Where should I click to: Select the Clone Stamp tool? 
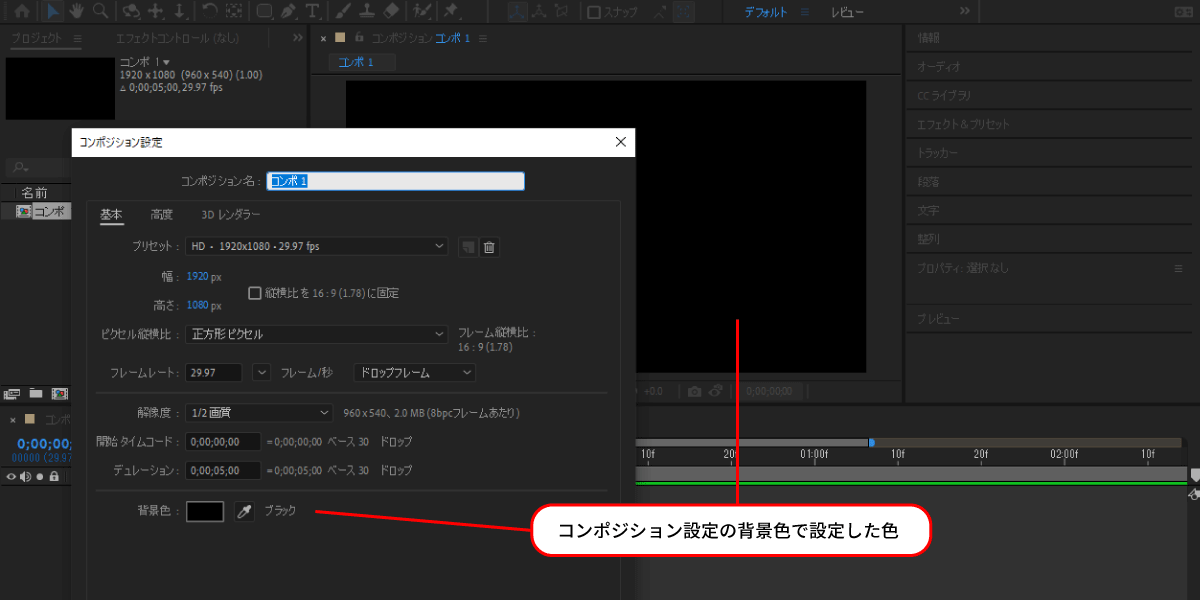click(x=366, y=12)
